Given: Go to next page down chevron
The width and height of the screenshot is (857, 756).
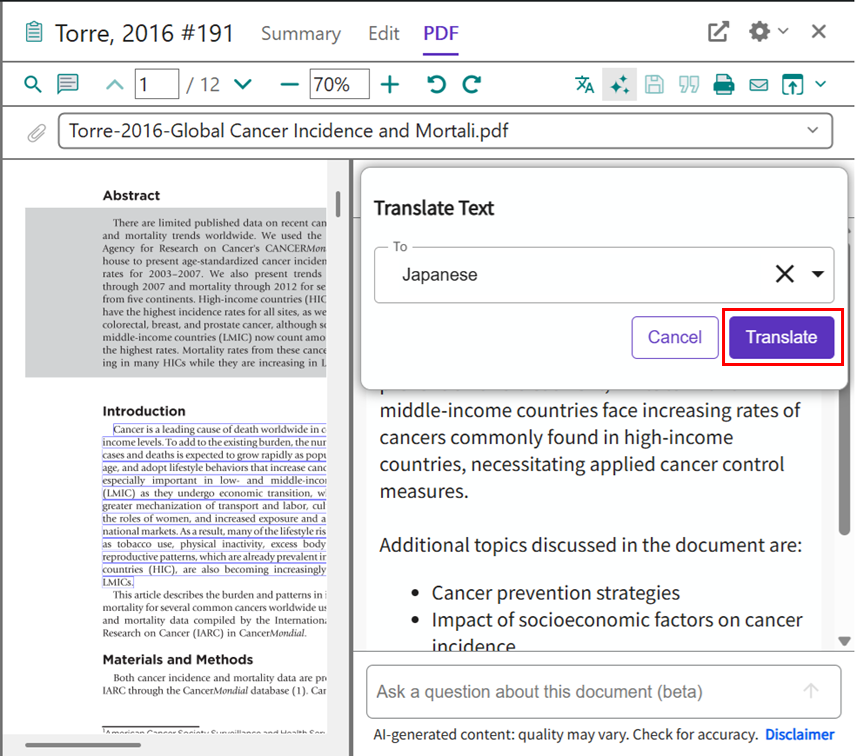Looking at the screenshot, I should pos(242,84).
